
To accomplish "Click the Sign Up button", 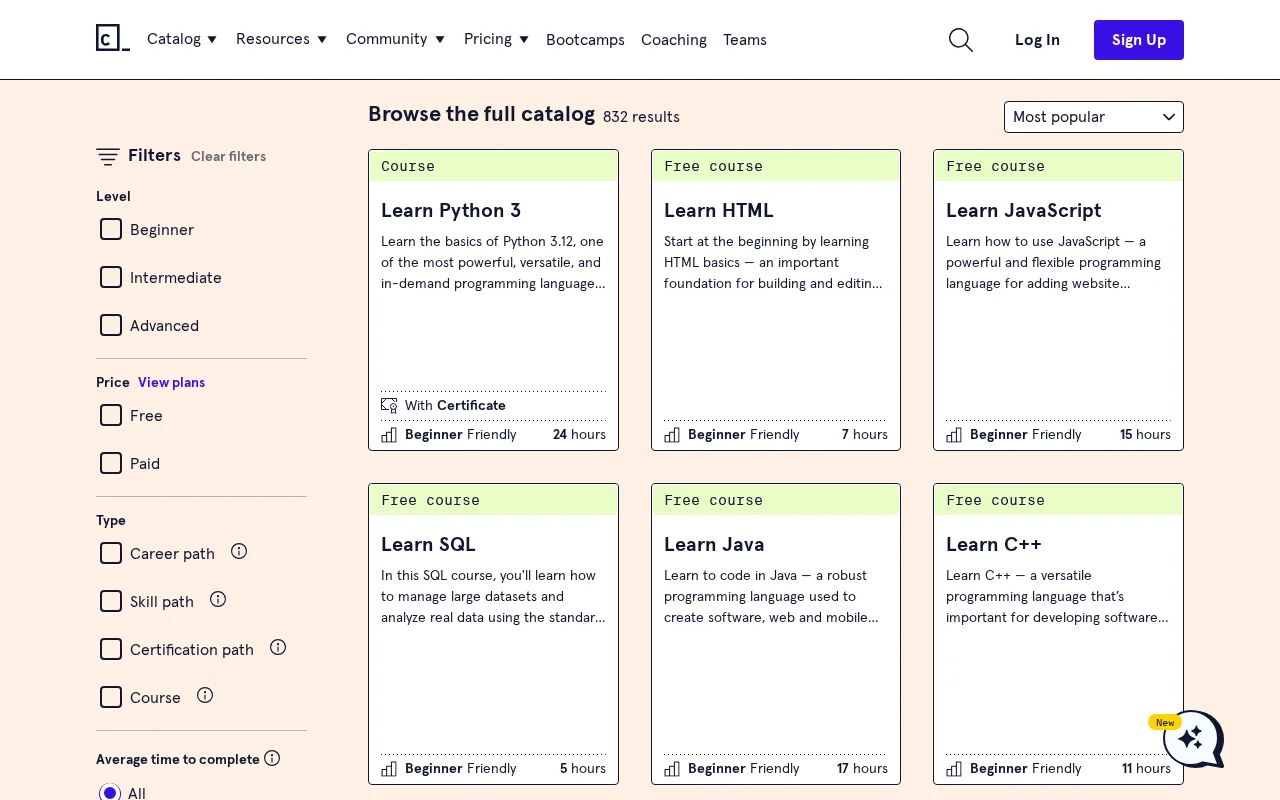I will (1139, 40).
